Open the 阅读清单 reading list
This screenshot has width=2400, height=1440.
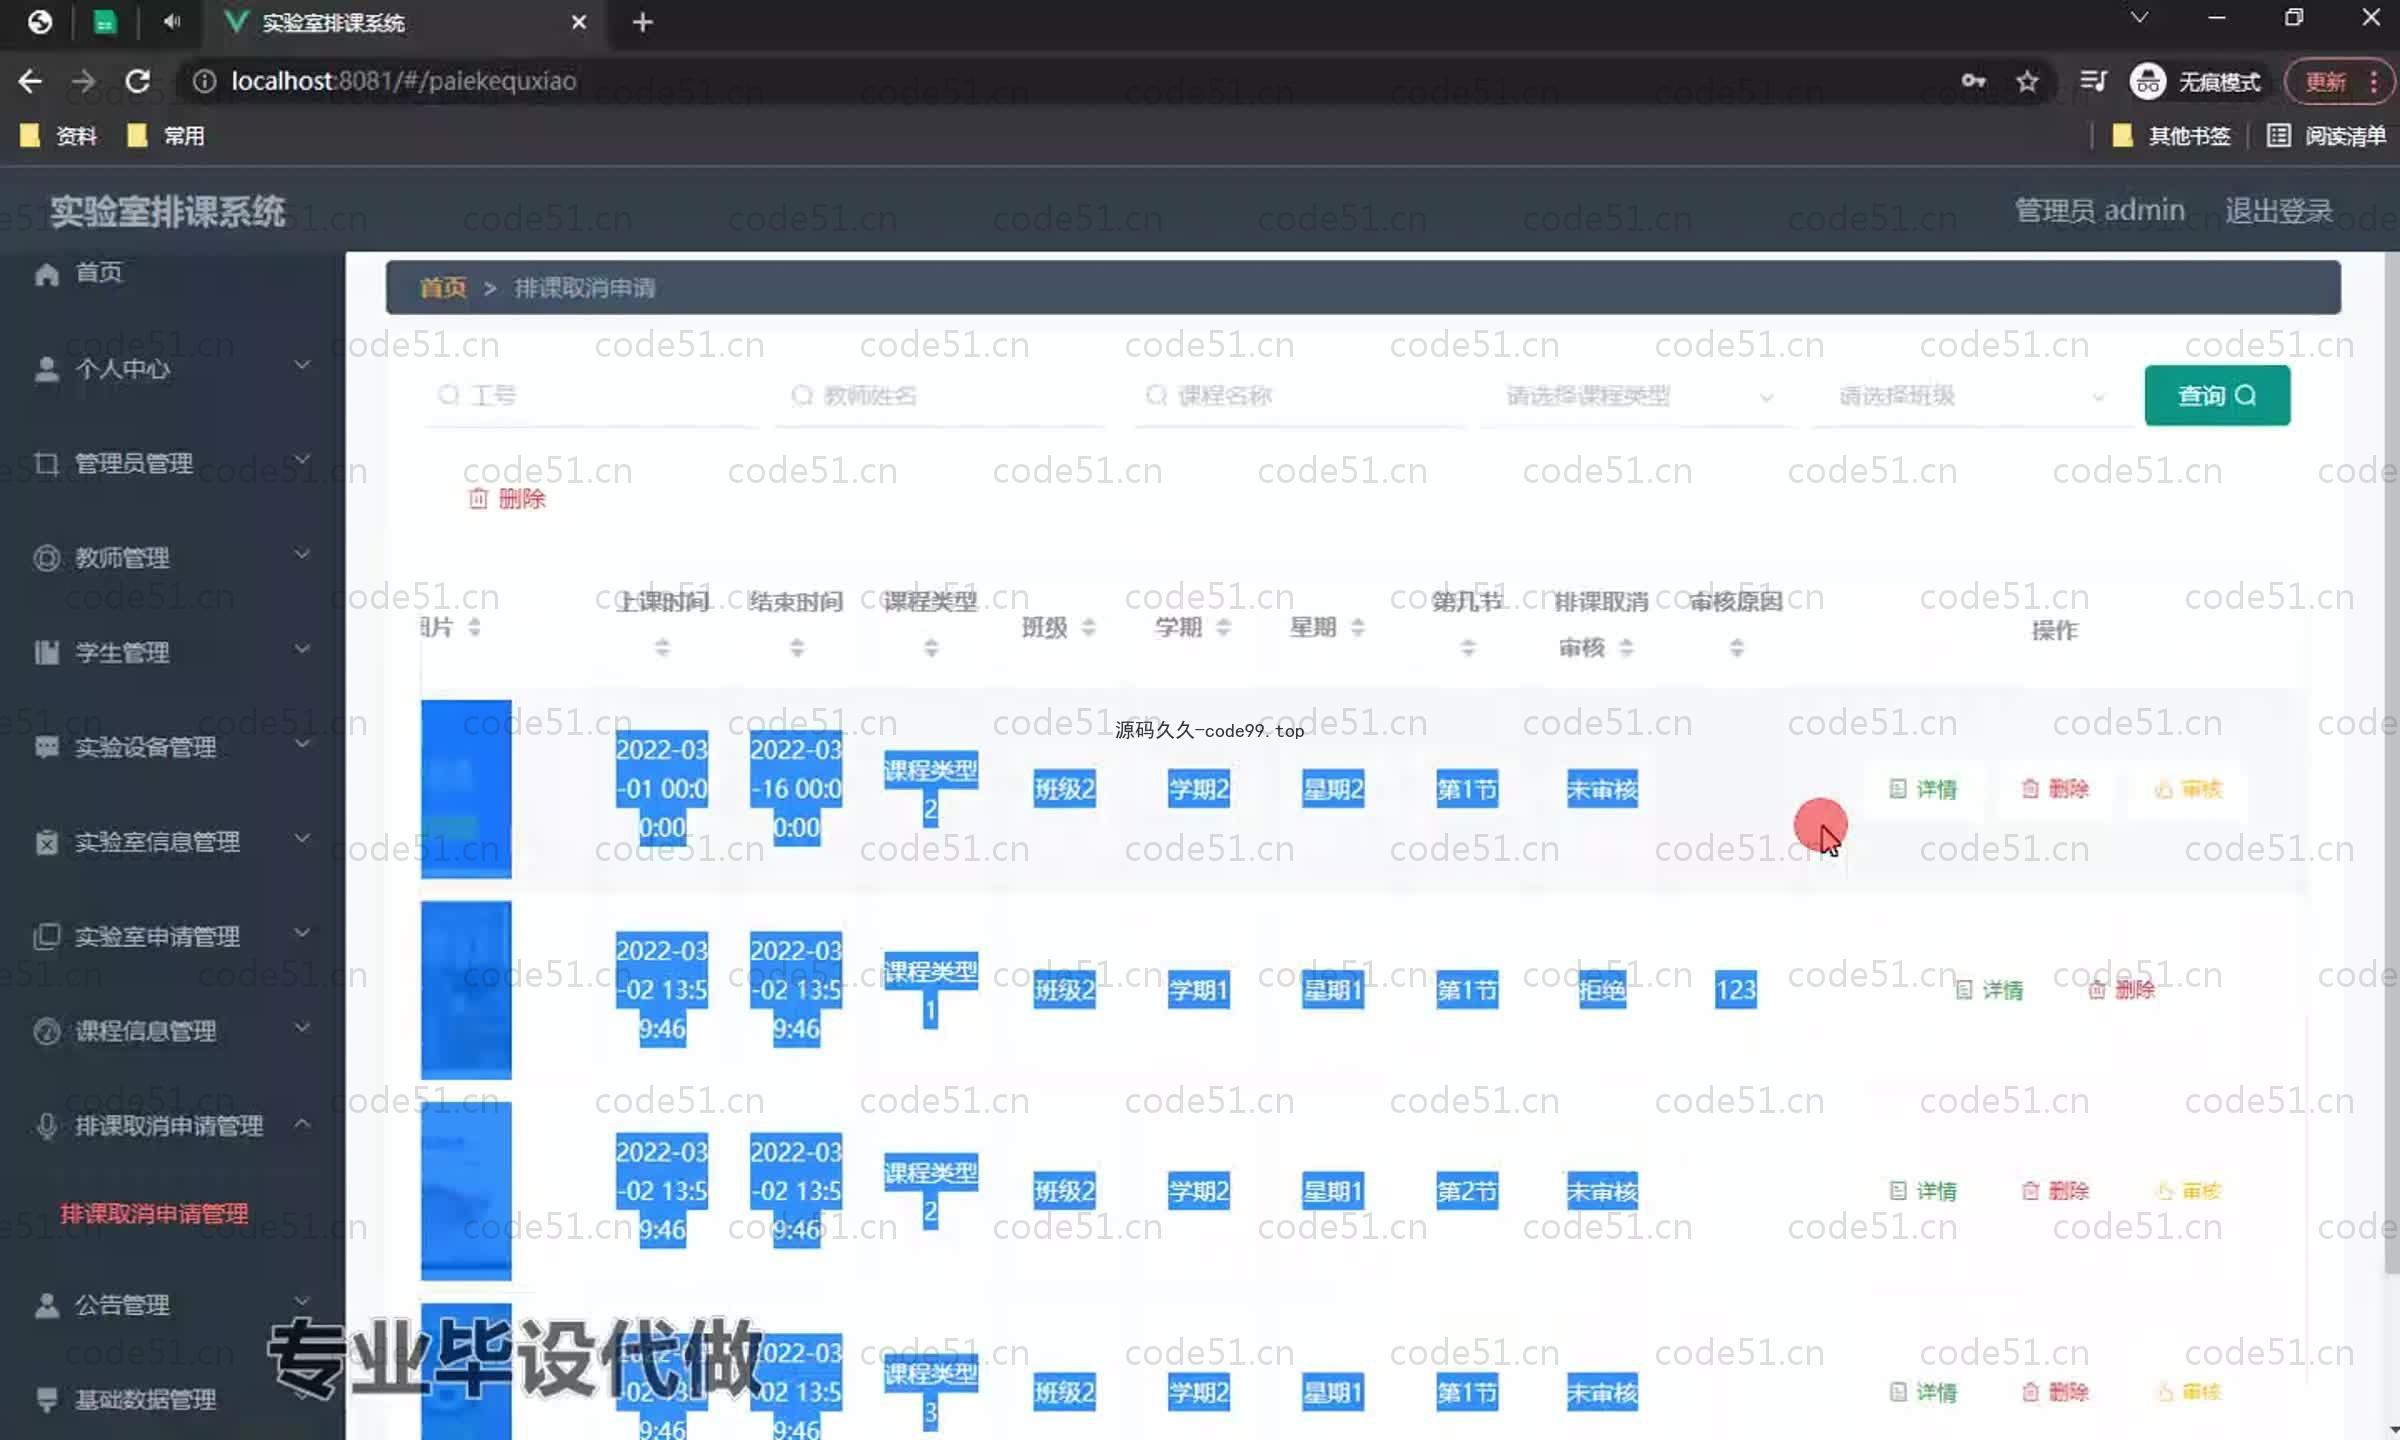2327,136
